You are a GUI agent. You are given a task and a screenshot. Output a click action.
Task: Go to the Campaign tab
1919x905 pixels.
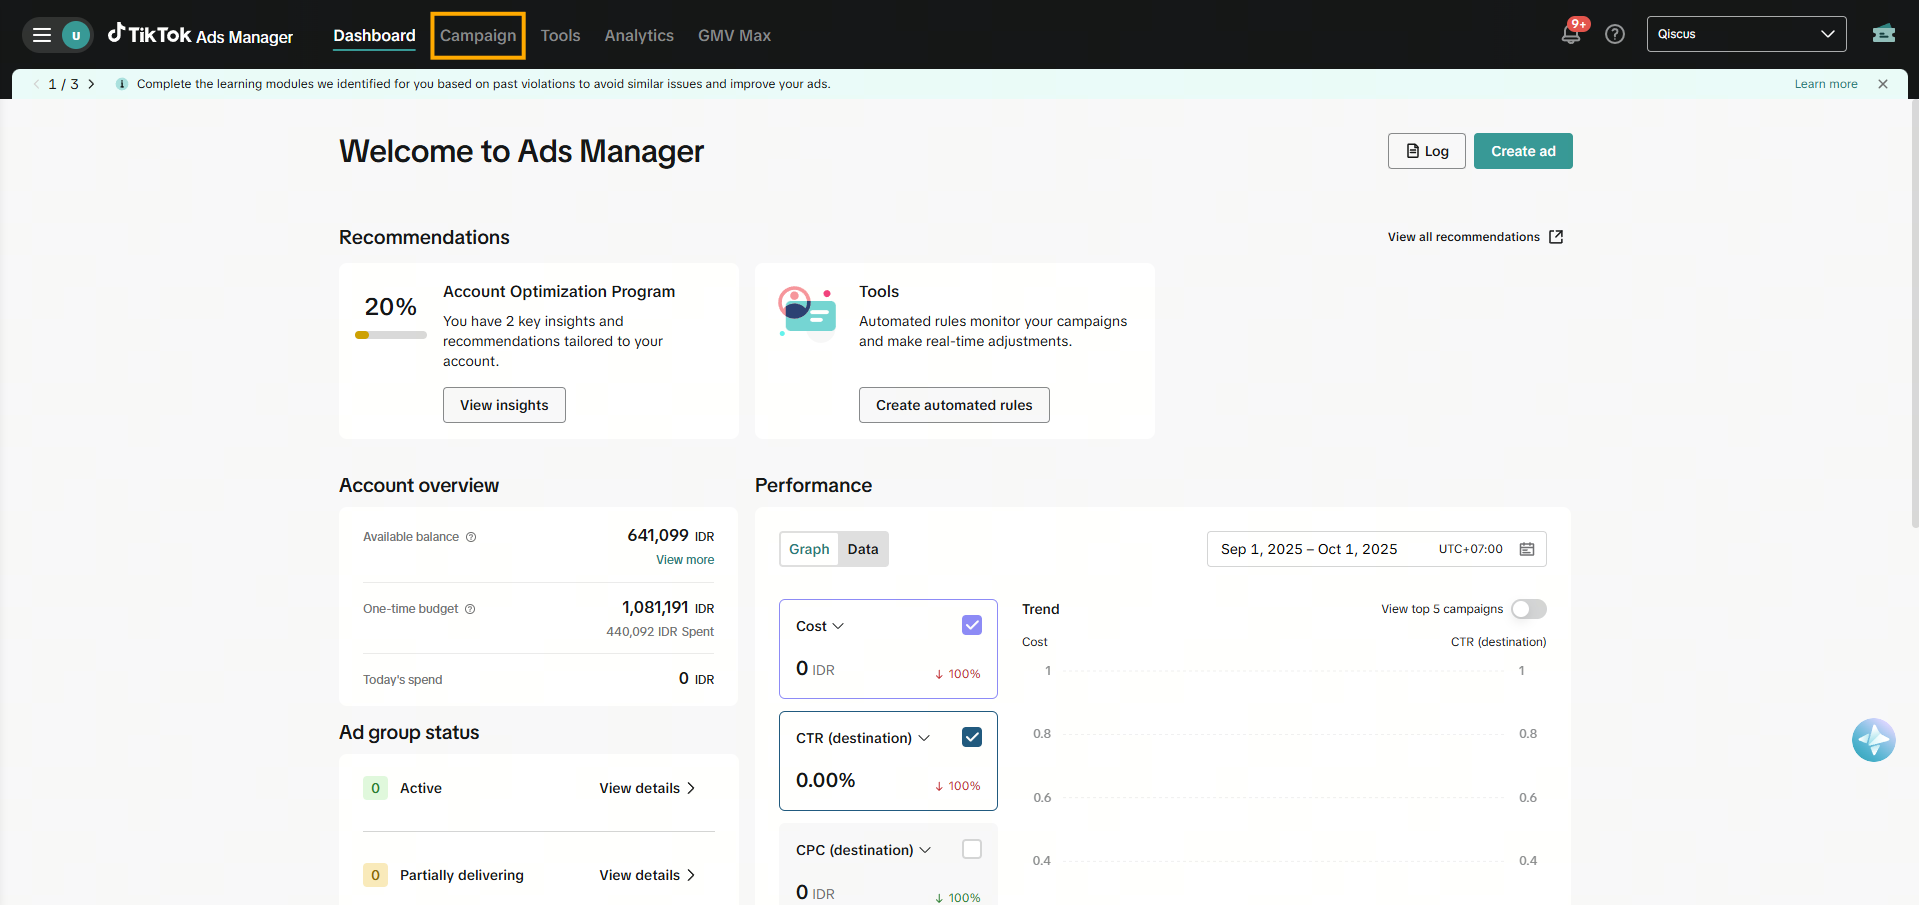click(478, 36)
